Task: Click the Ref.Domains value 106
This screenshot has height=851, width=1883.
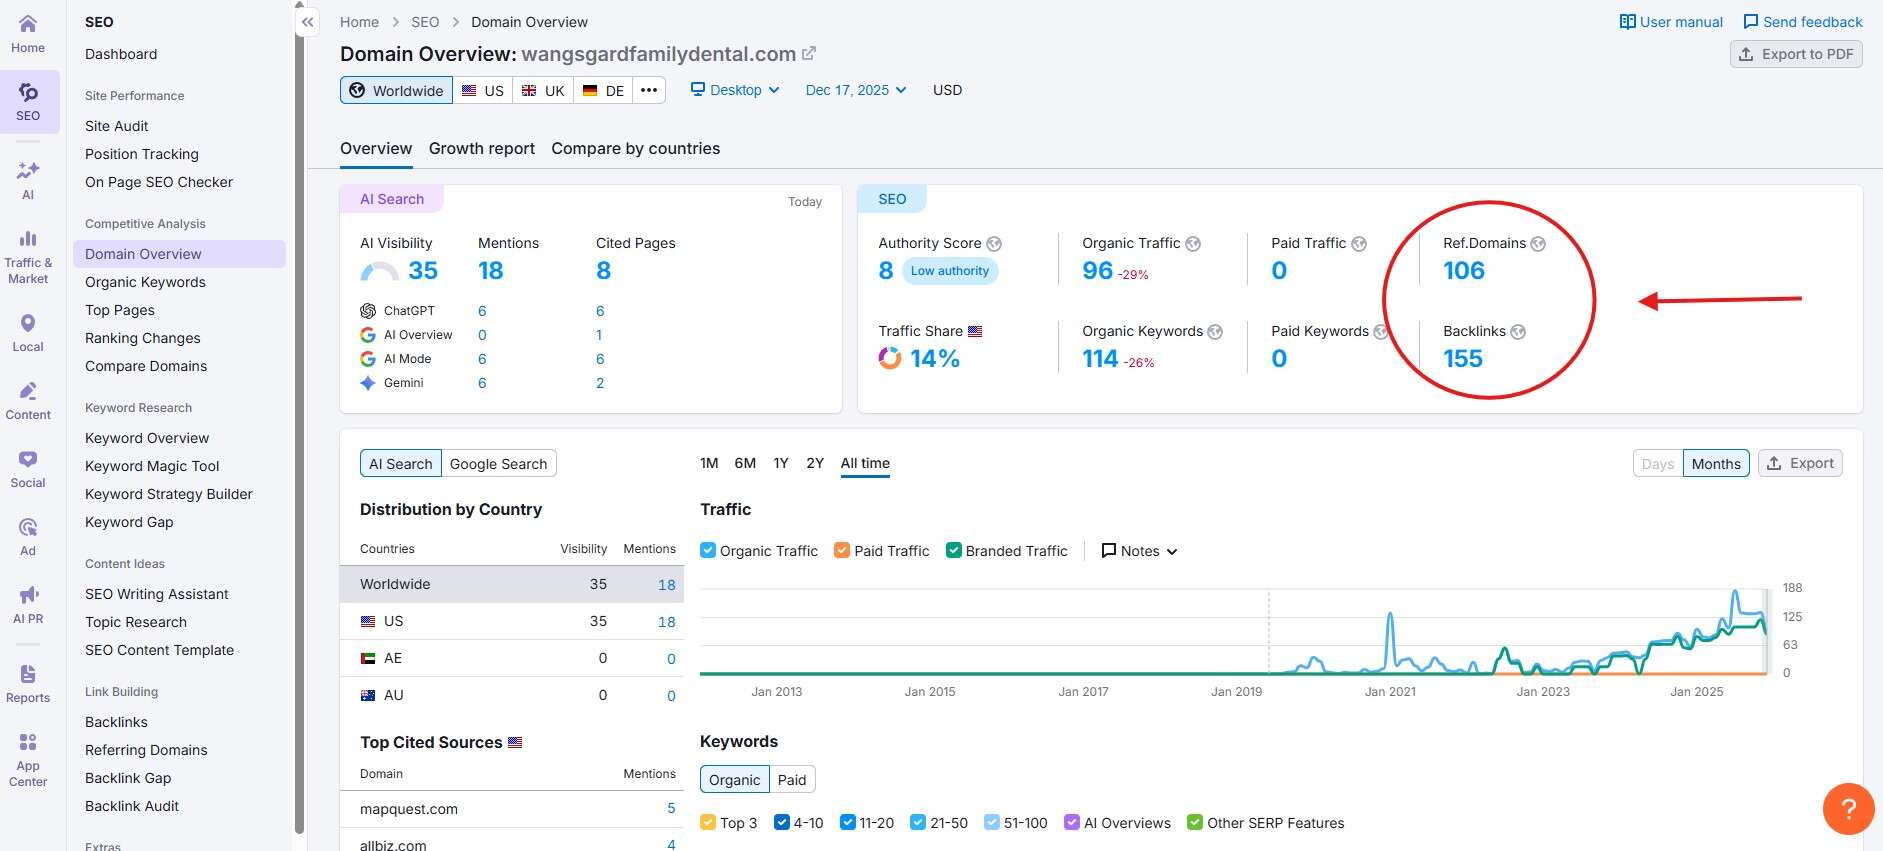Action: coord(1464,270)
